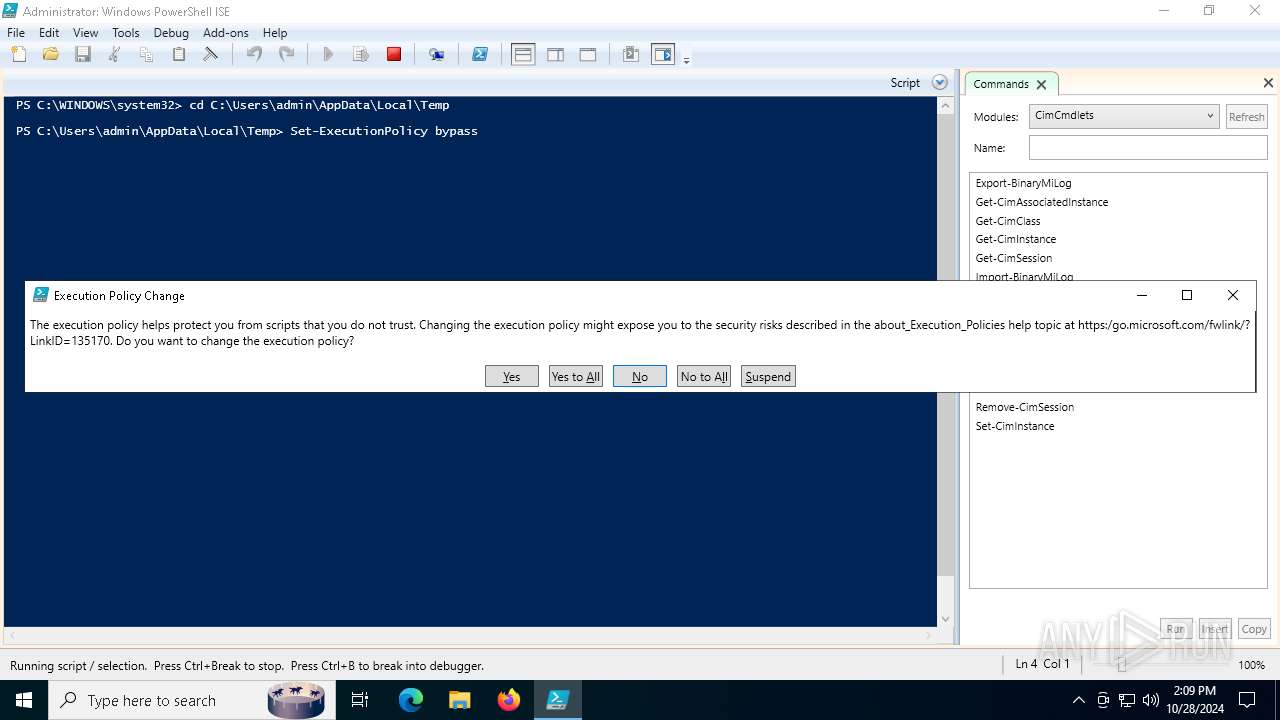Click the zoom slider in status bar
The image size is (1280, 720).
pos(1122,665)
